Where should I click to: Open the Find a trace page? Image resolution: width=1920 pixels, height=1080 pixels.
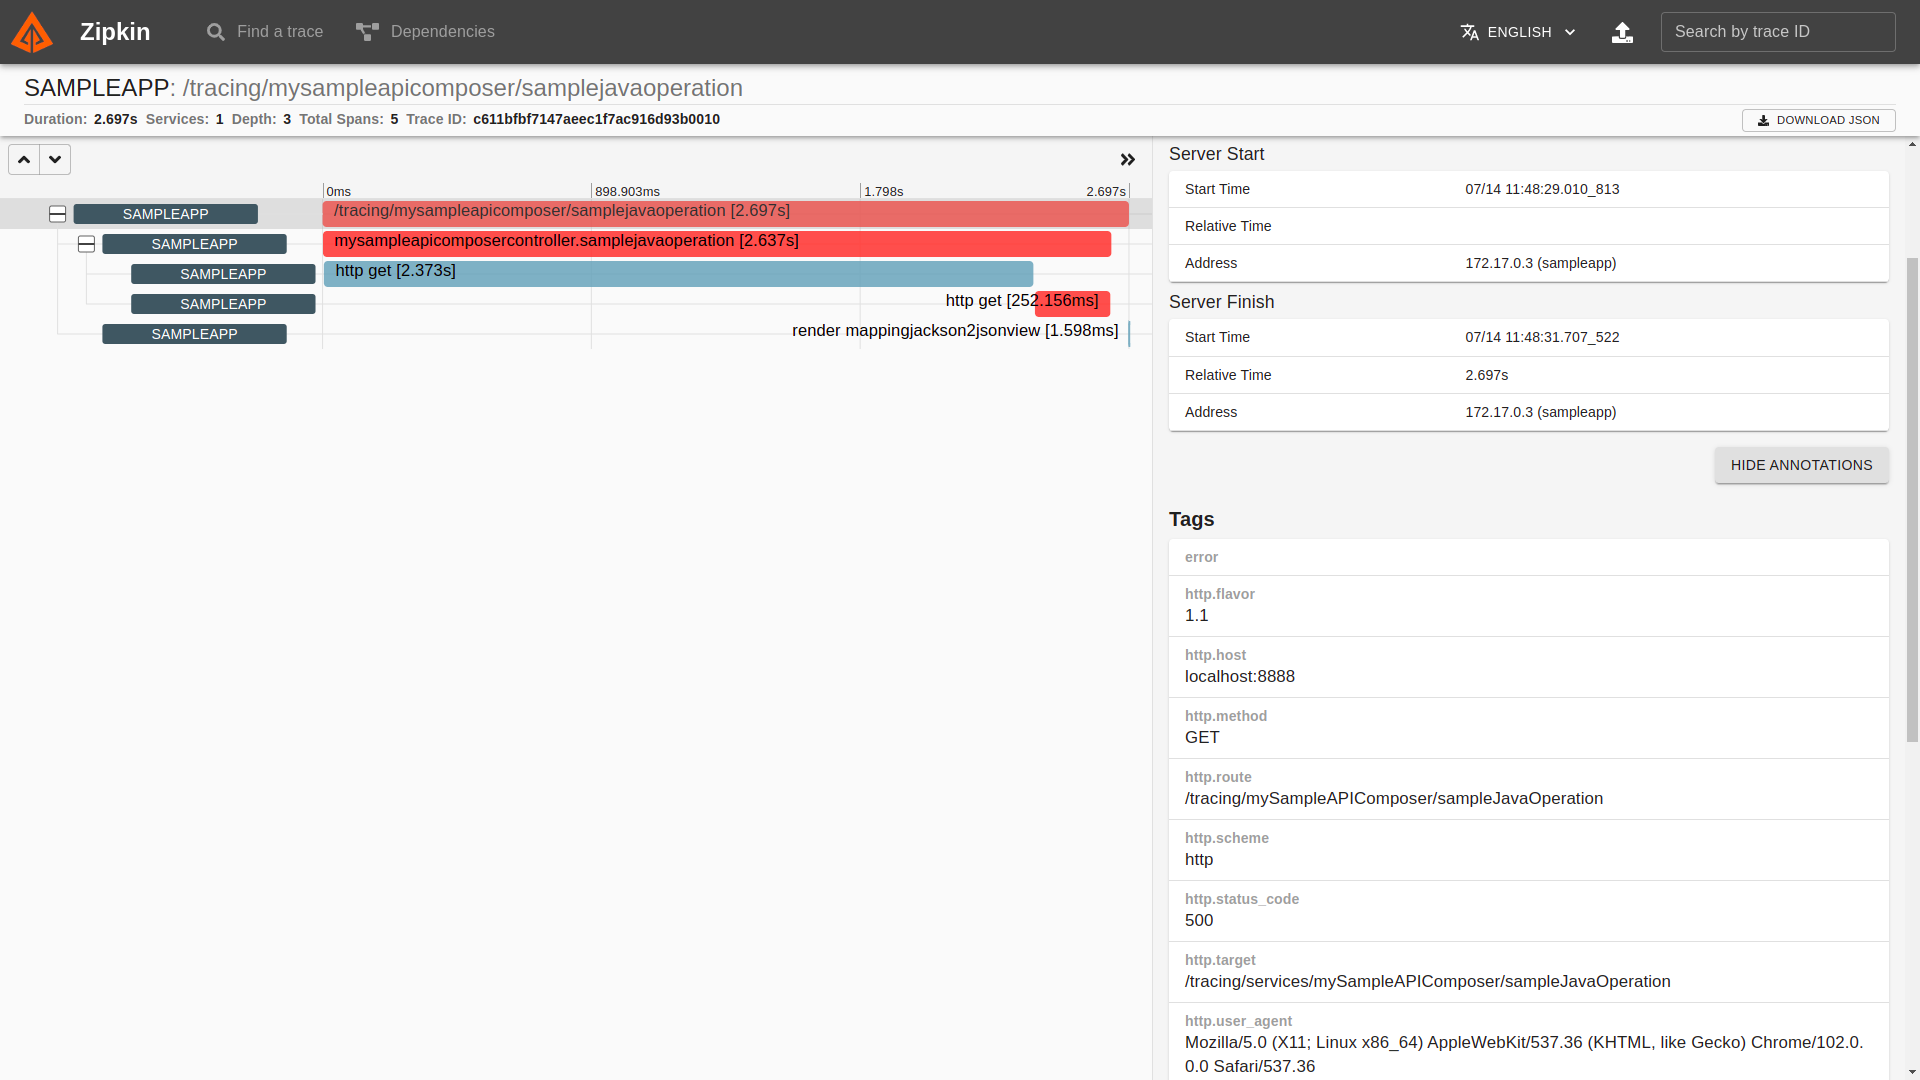click(x=279, y=32)
